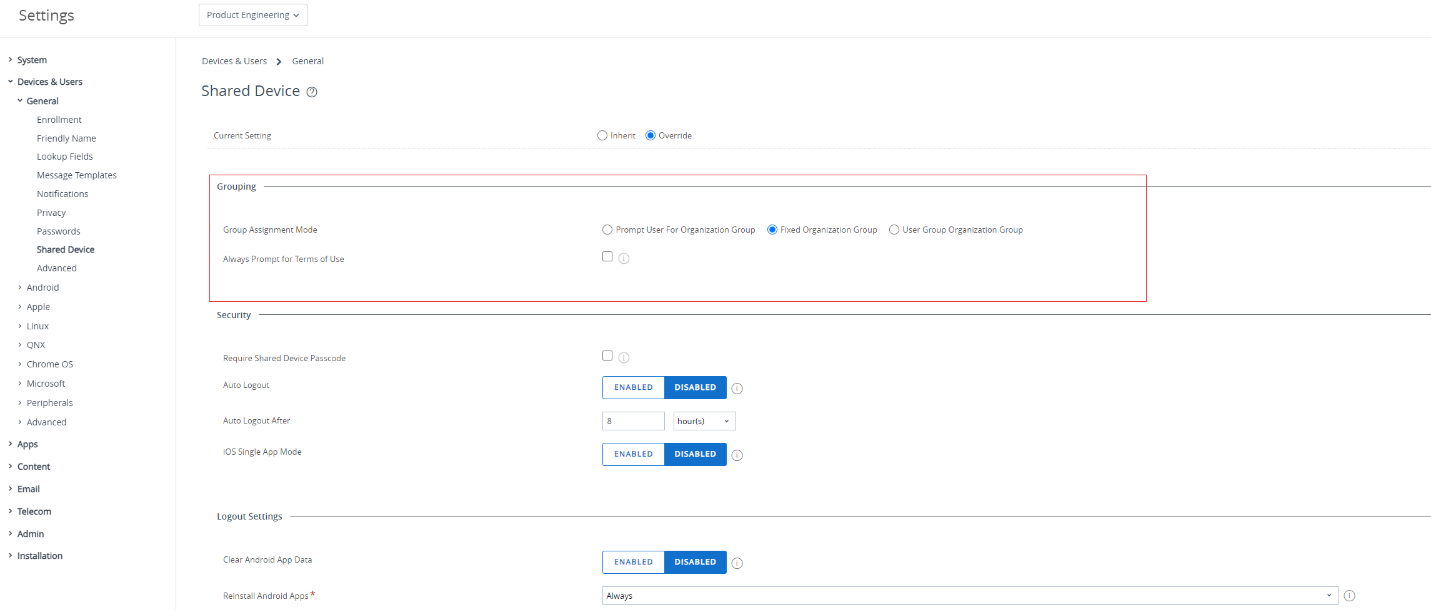Screen dimensions: 1431x610
Task: Open the hour(s) unit dropdown
Action: pos(705,421)
